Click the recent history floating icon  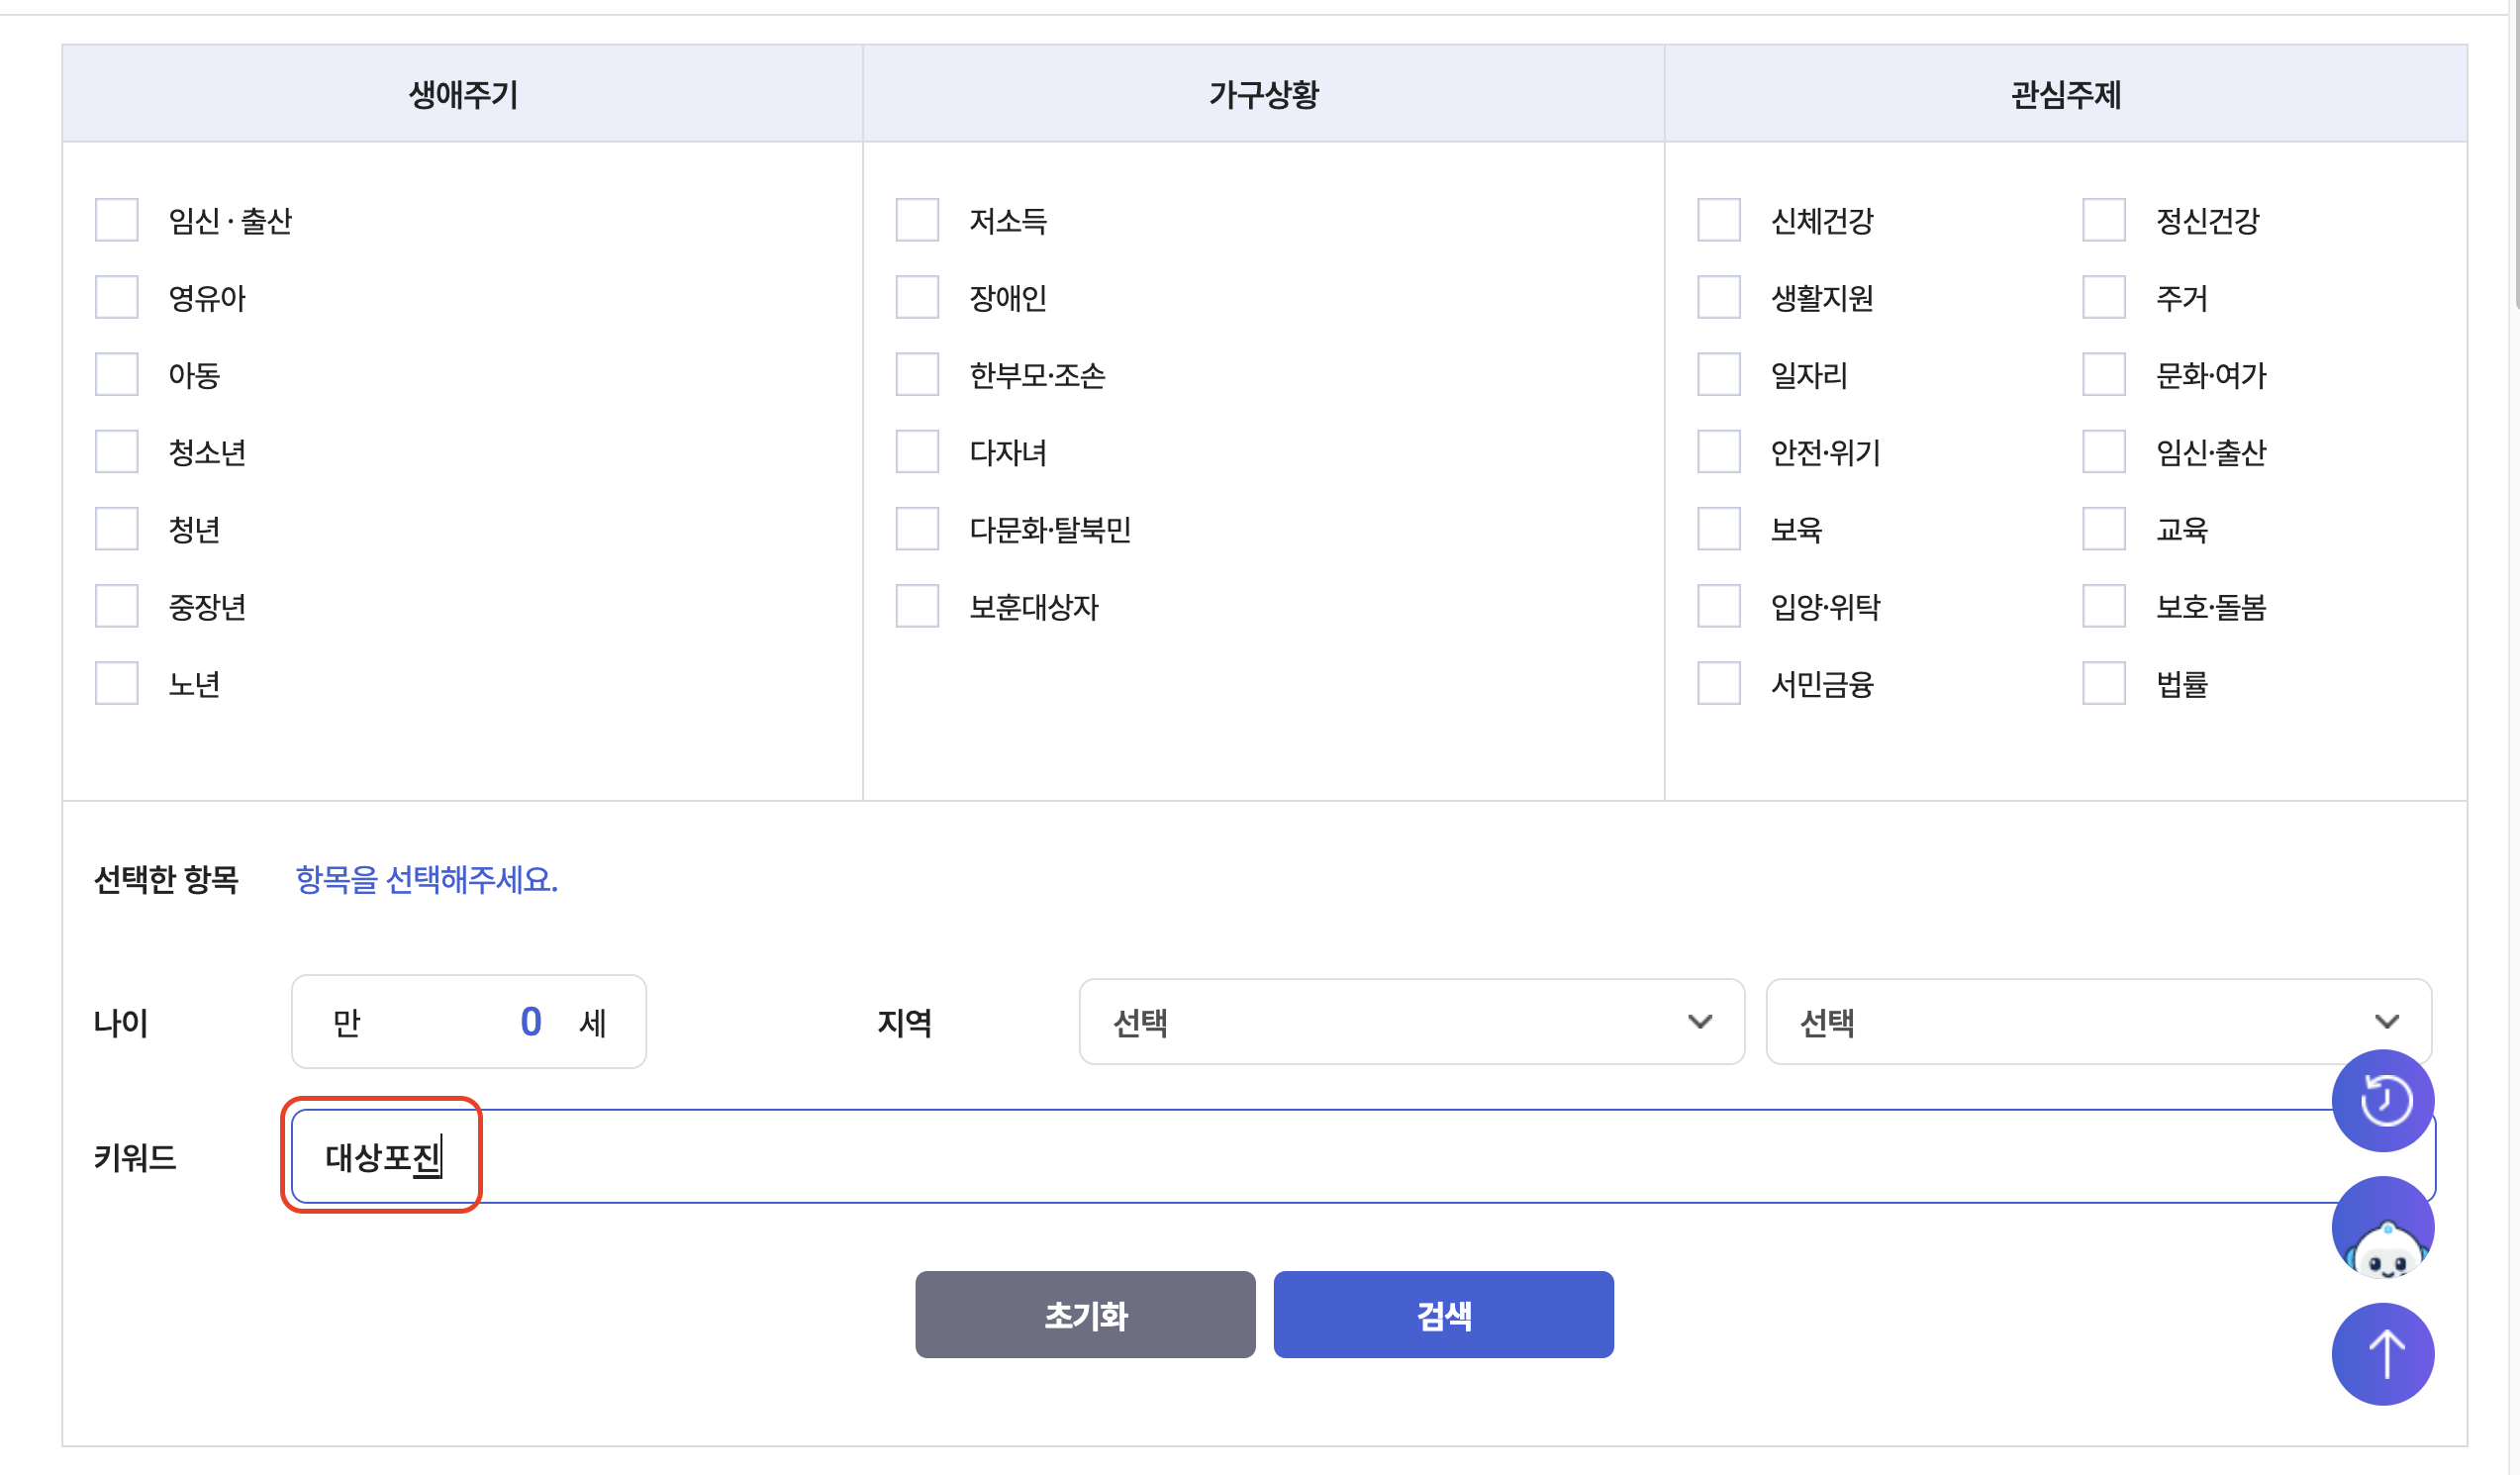[x=2385, y=1101]
